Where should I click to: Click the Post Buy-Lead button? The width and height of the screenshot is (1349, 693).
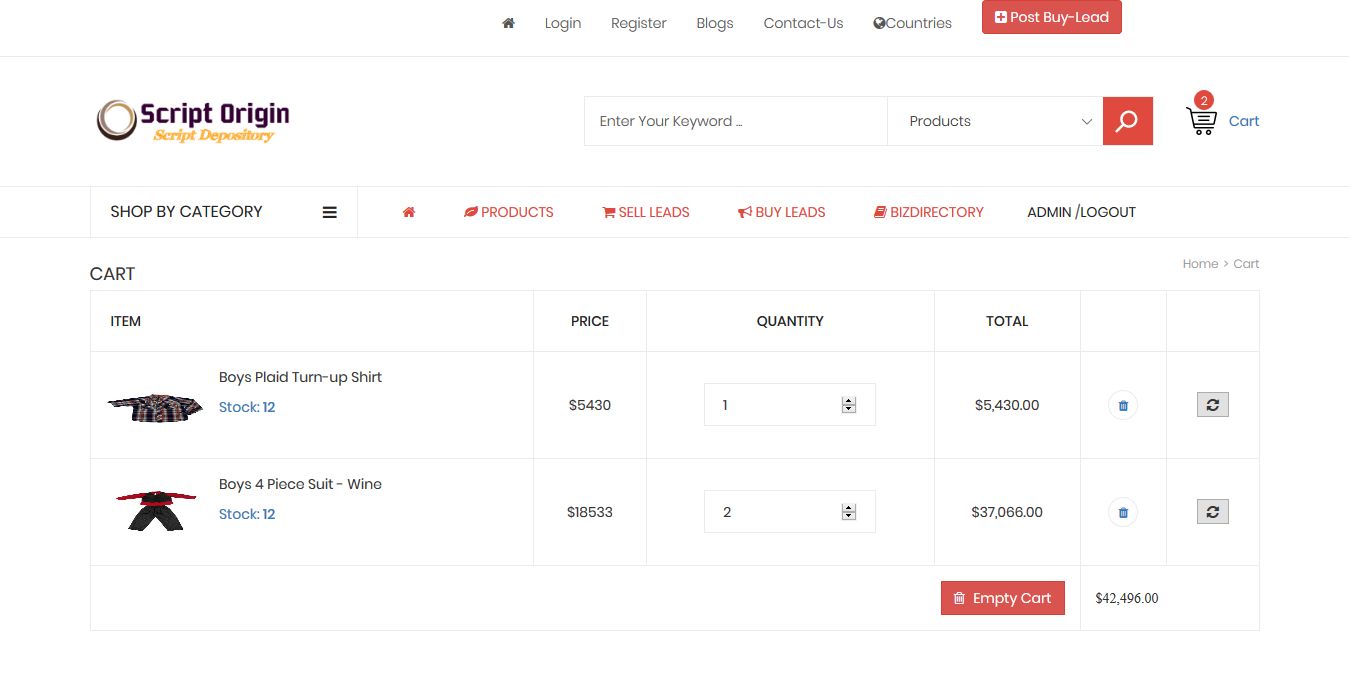point(1052,17)
